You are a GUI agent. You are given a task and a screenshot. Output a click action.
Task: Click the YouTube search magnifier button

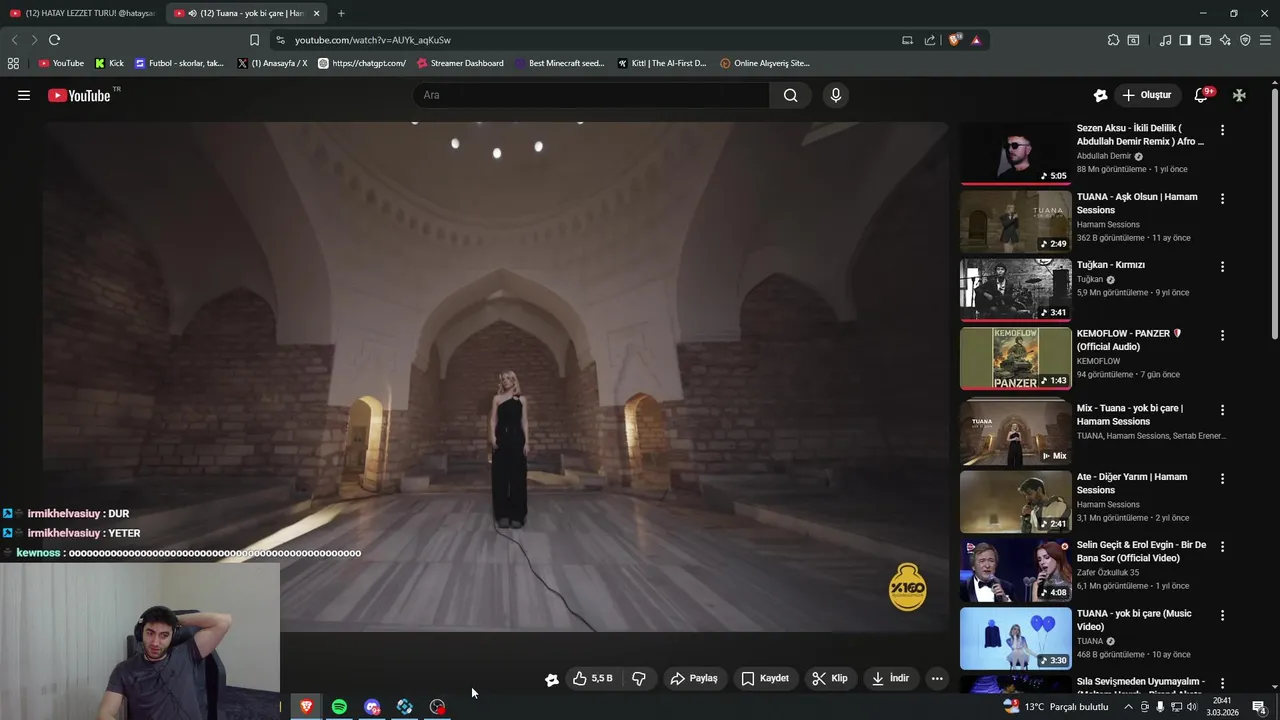[790, 95]
